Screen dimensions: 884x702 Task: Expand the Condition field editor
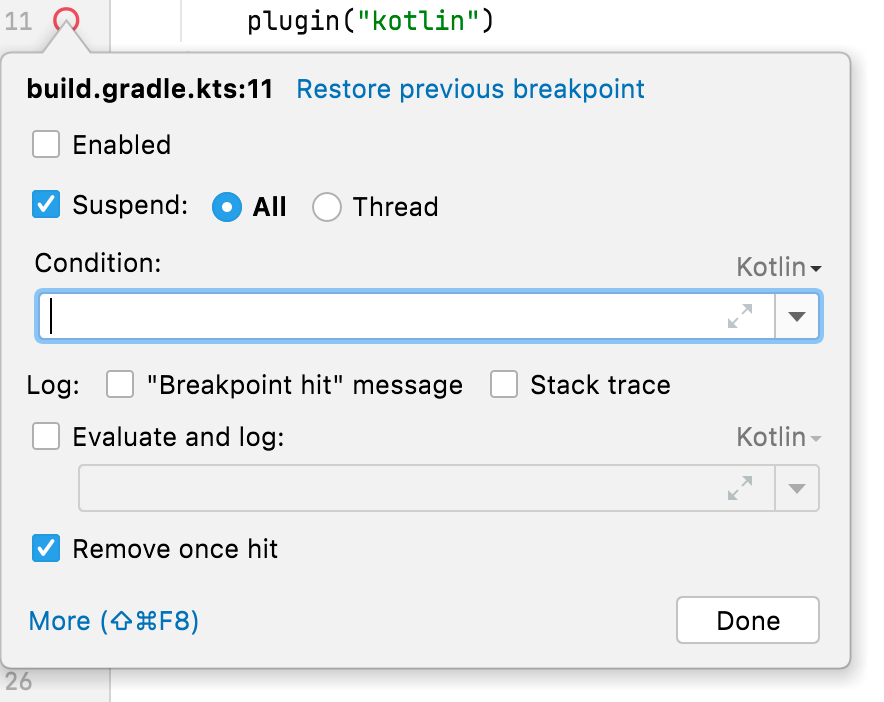740,317
